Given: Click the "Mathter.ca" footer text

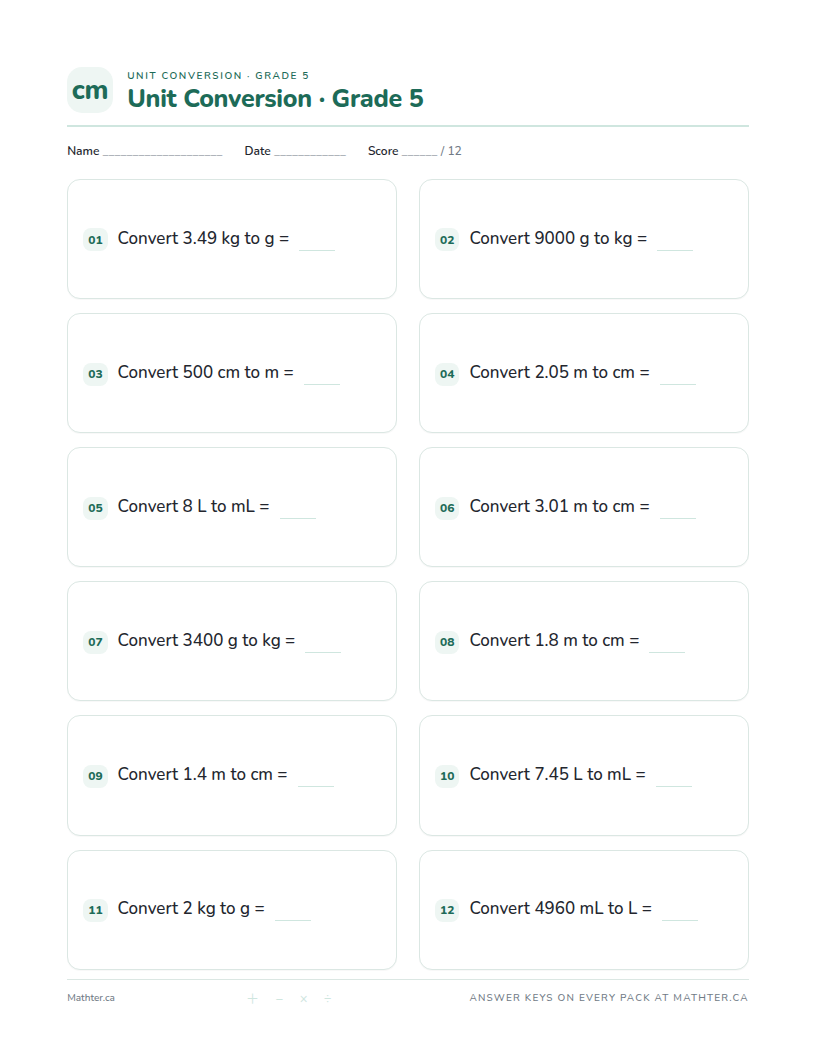Looking at the screenshot, I should pyautogui.click(x=91, y=998).
